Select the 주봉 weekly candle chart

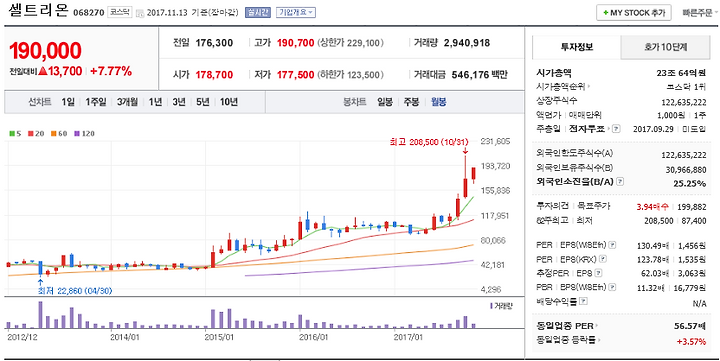[411, 102]
